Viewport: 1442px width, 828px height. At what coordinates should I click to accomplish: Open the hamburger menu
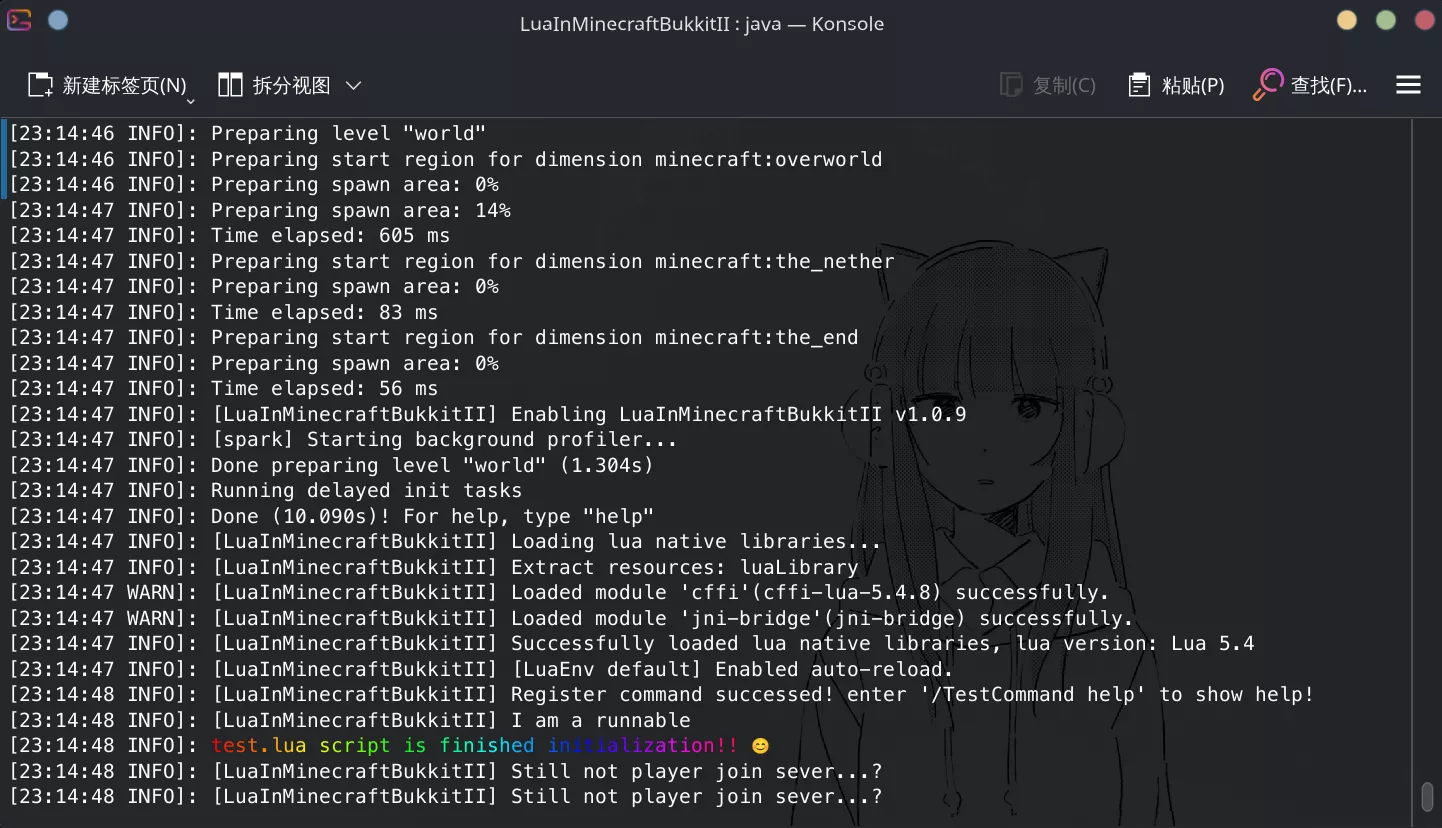pyautogui.click(x=1408, y=86)
